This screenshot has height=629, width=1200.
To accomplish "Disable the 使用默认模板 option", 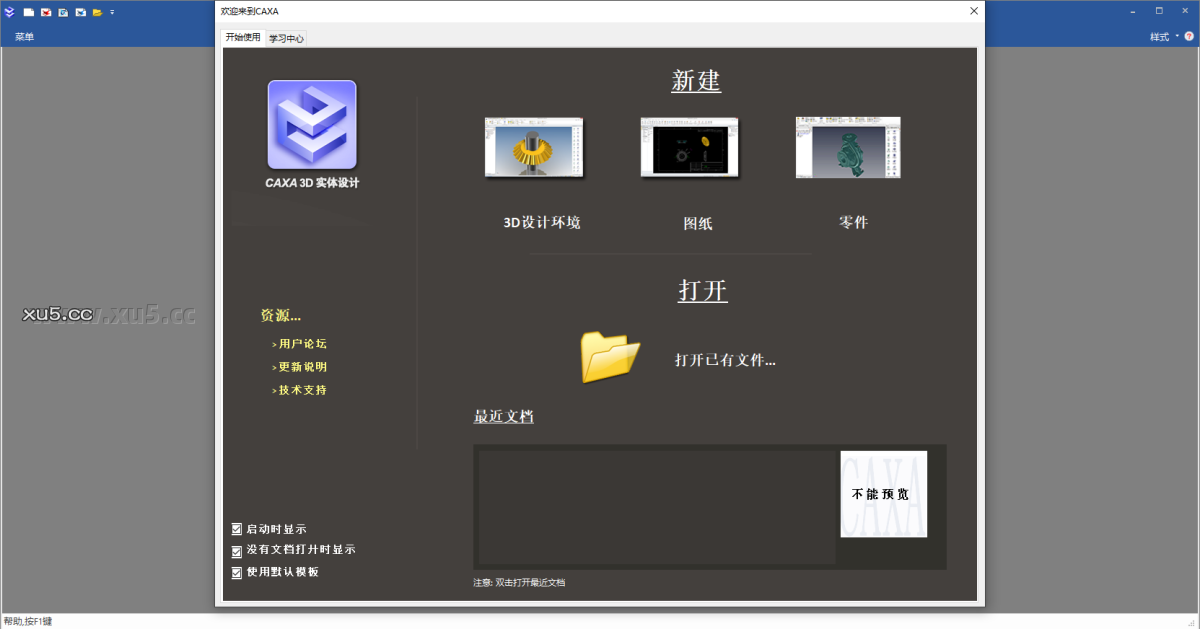I will 237,571.
